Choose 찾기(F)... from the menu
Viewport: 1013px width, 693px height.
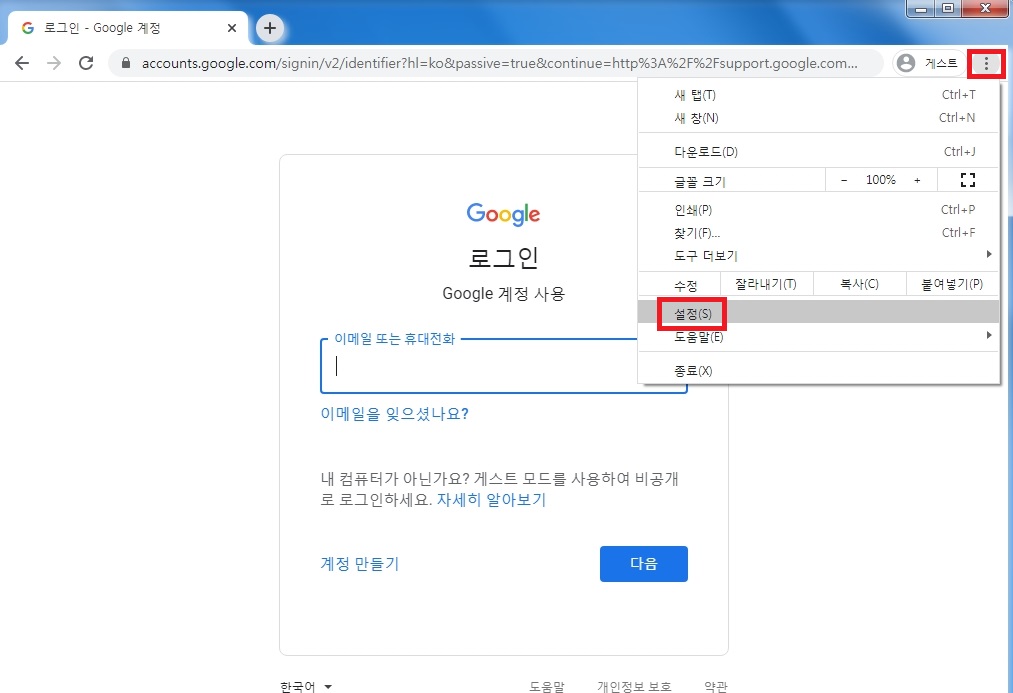(x=819, y=233)
